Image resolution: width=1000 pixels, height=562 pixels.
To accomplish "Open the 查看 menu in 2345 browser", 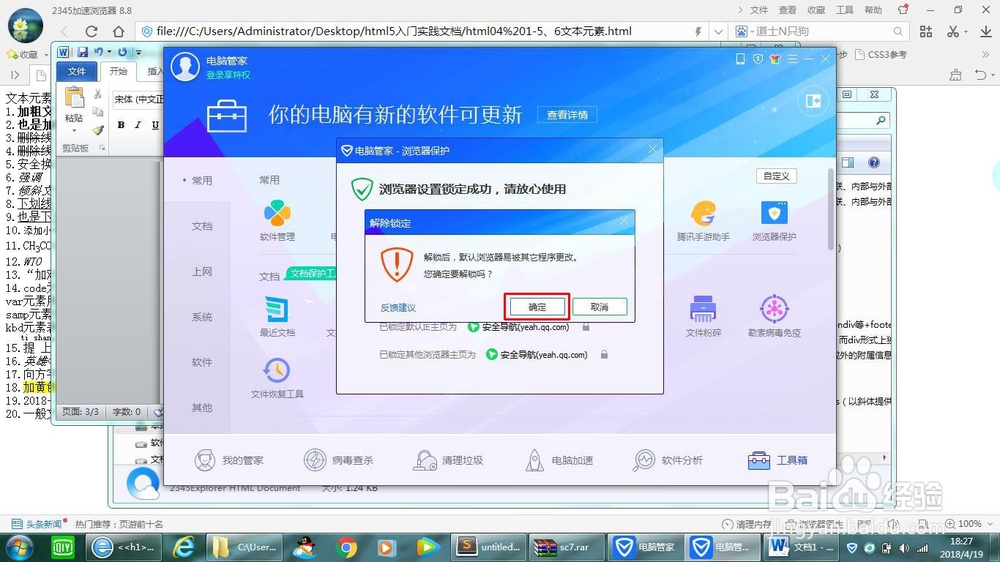I will (x=787, y=10).
